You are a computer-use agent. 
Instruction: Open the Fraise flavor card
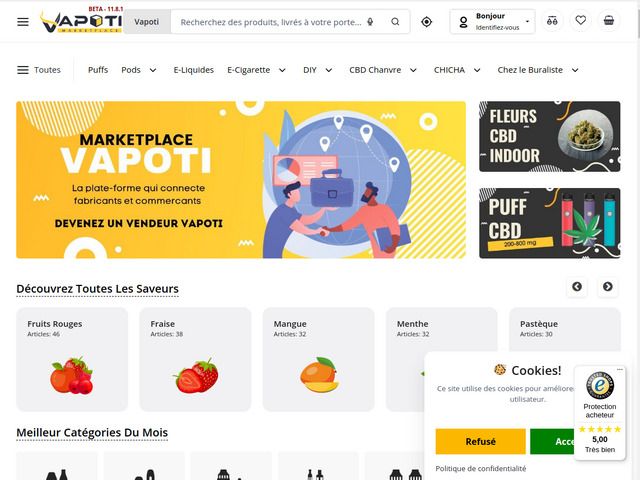(x=195, y=359)
